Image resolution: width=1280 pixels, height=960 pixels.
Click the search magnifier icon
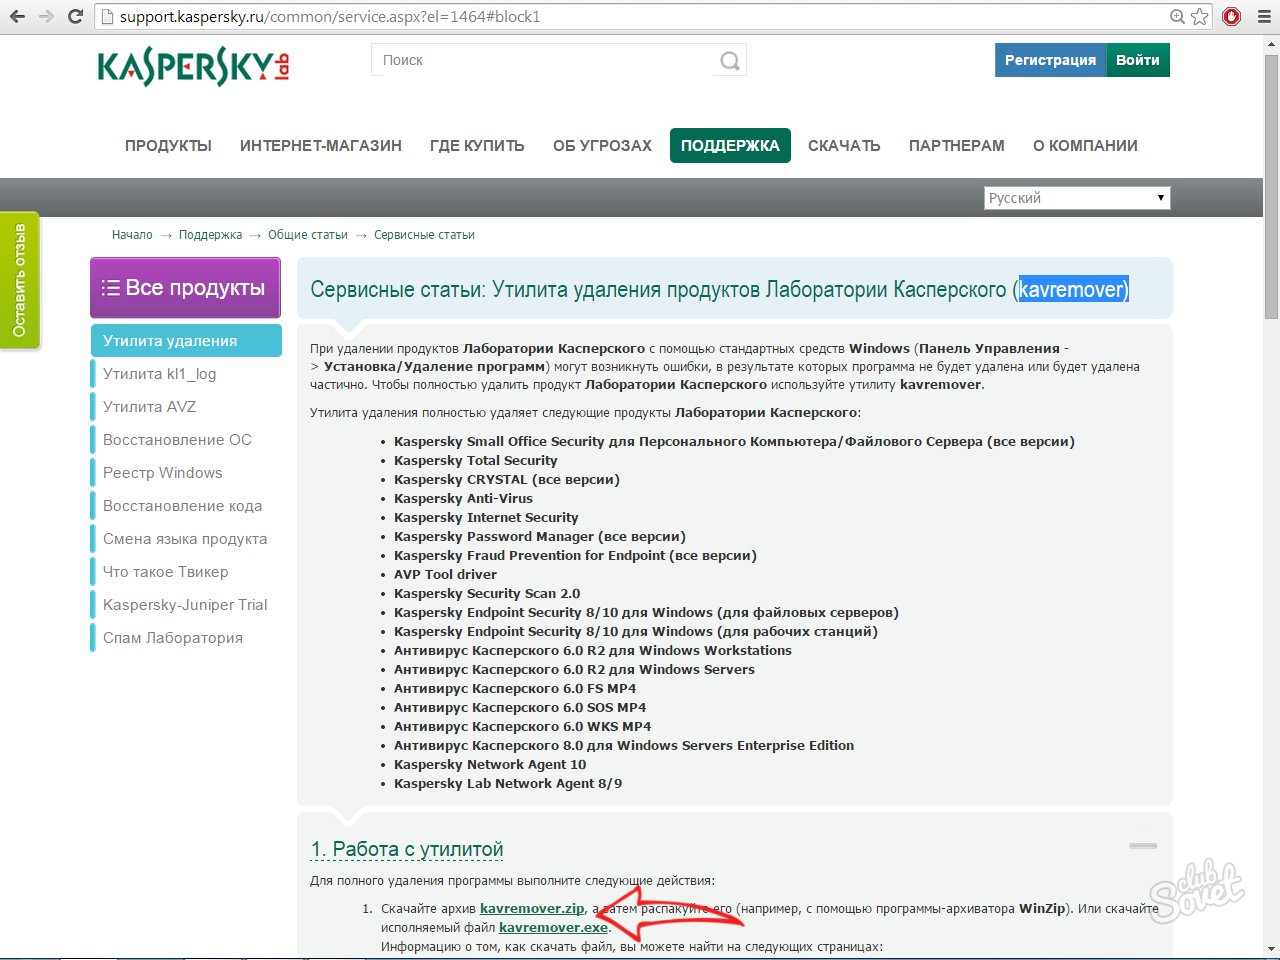click(730, 61)
